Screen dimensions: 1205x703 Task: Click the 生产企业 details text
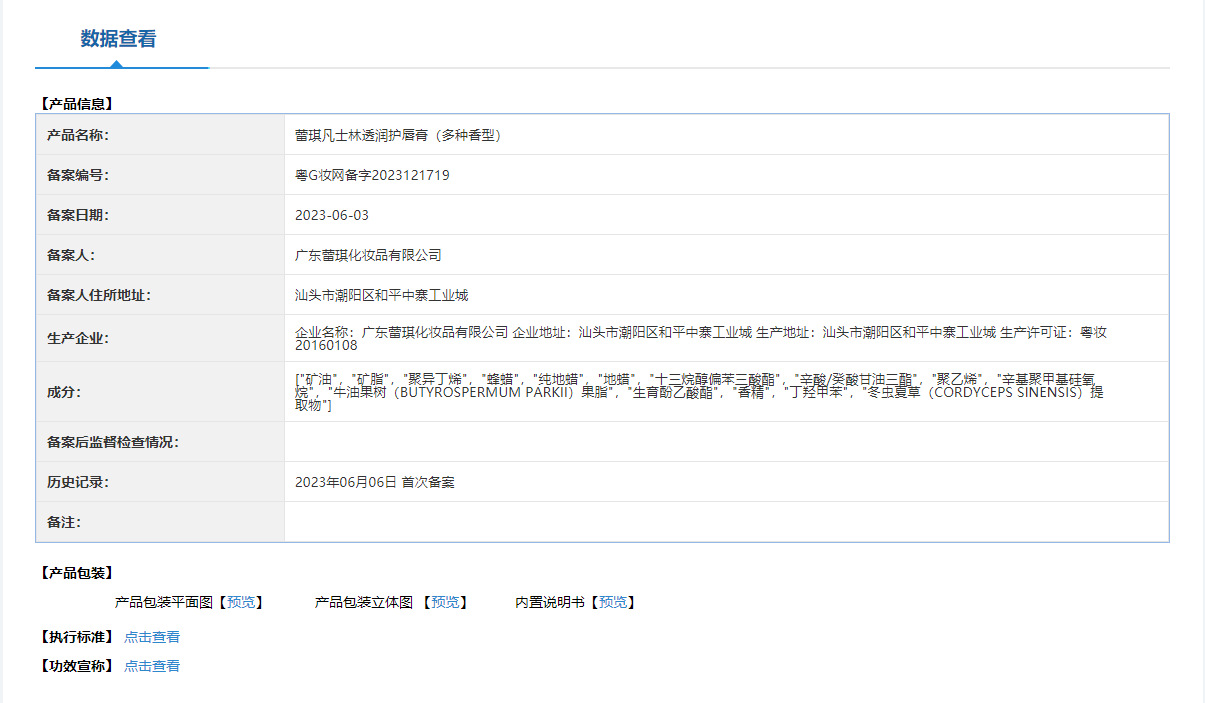click(x=701, y=338)
